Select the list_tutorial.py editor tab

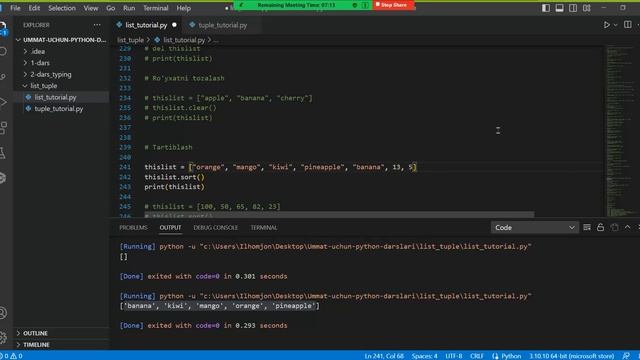coord(146,25)
